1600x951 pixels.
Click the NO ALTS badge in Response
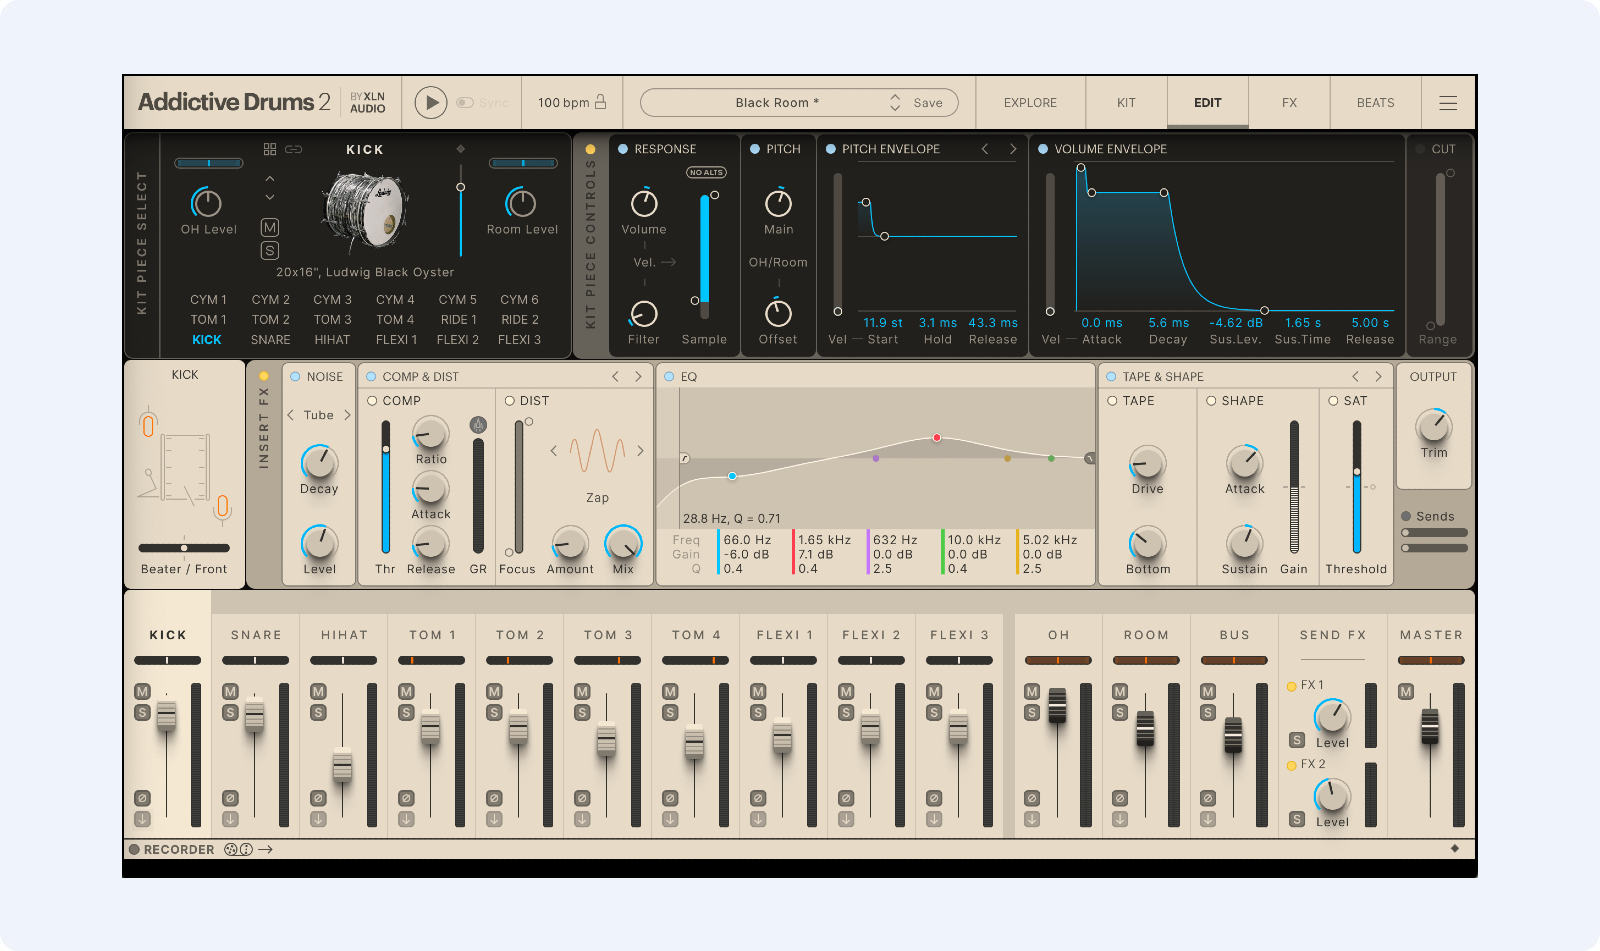pyautogui.click(x=706, y=172)
